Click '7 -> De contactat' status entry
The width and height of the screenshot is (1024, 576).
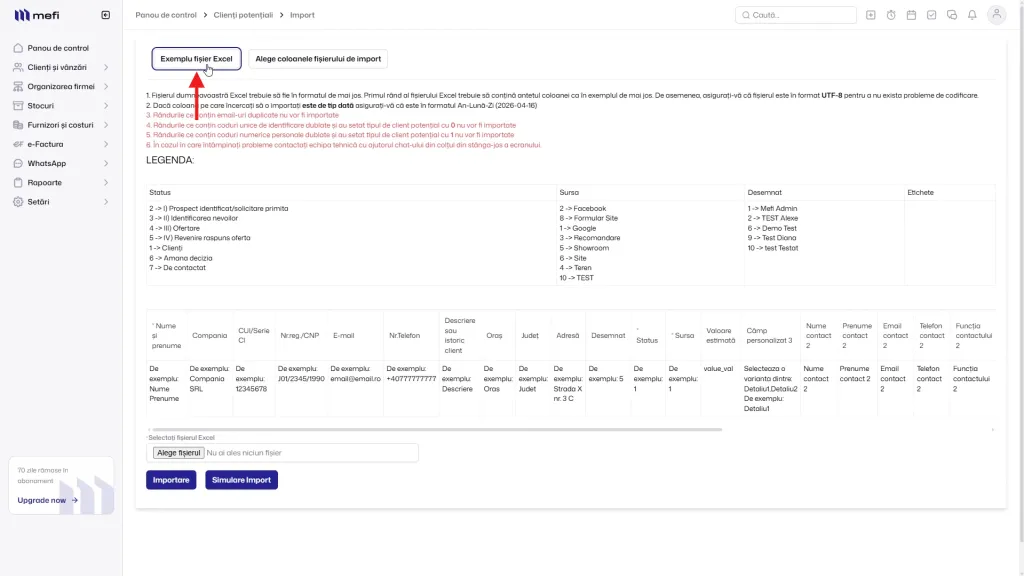tap(177, 268)
